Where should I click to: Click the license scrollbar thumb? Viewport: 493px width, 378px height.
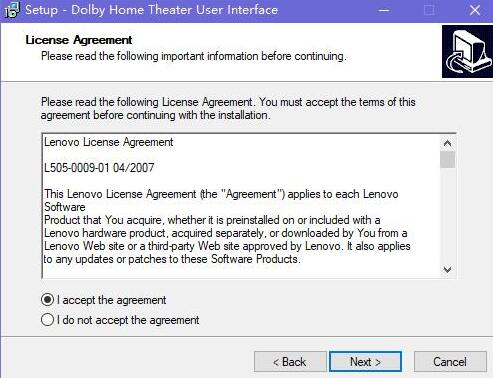447,160
